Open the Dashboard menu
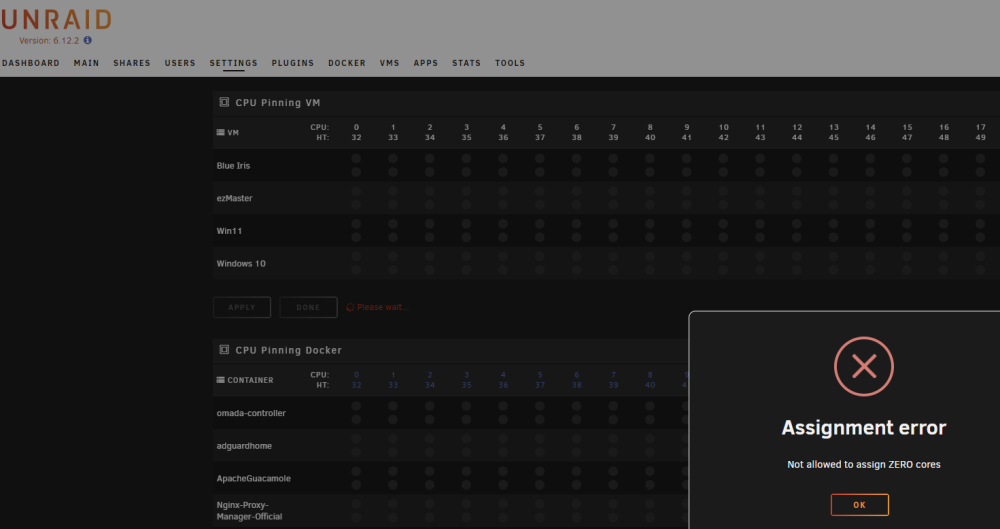This screenshot has height=529, width=1000. 31,63
